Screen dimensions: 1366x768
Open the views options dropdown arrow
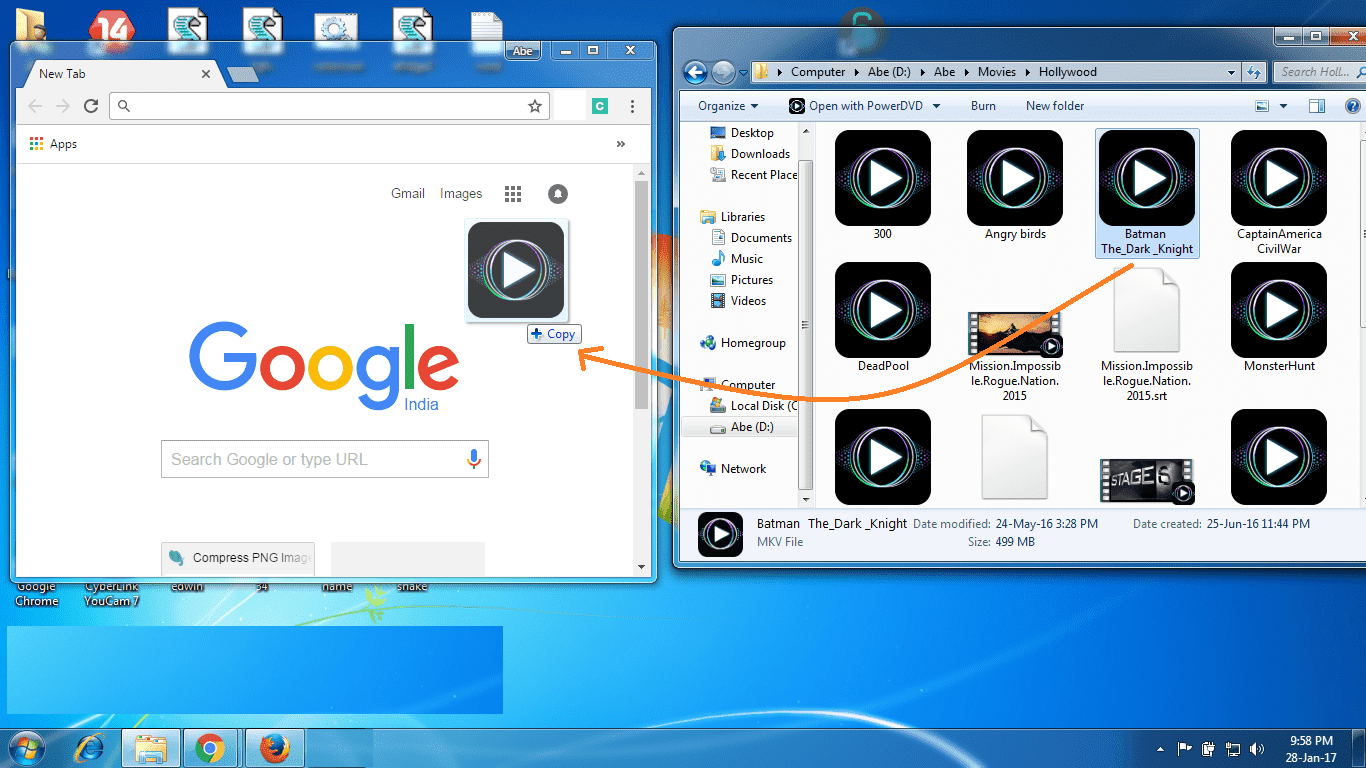click(x=1285, y=106)
